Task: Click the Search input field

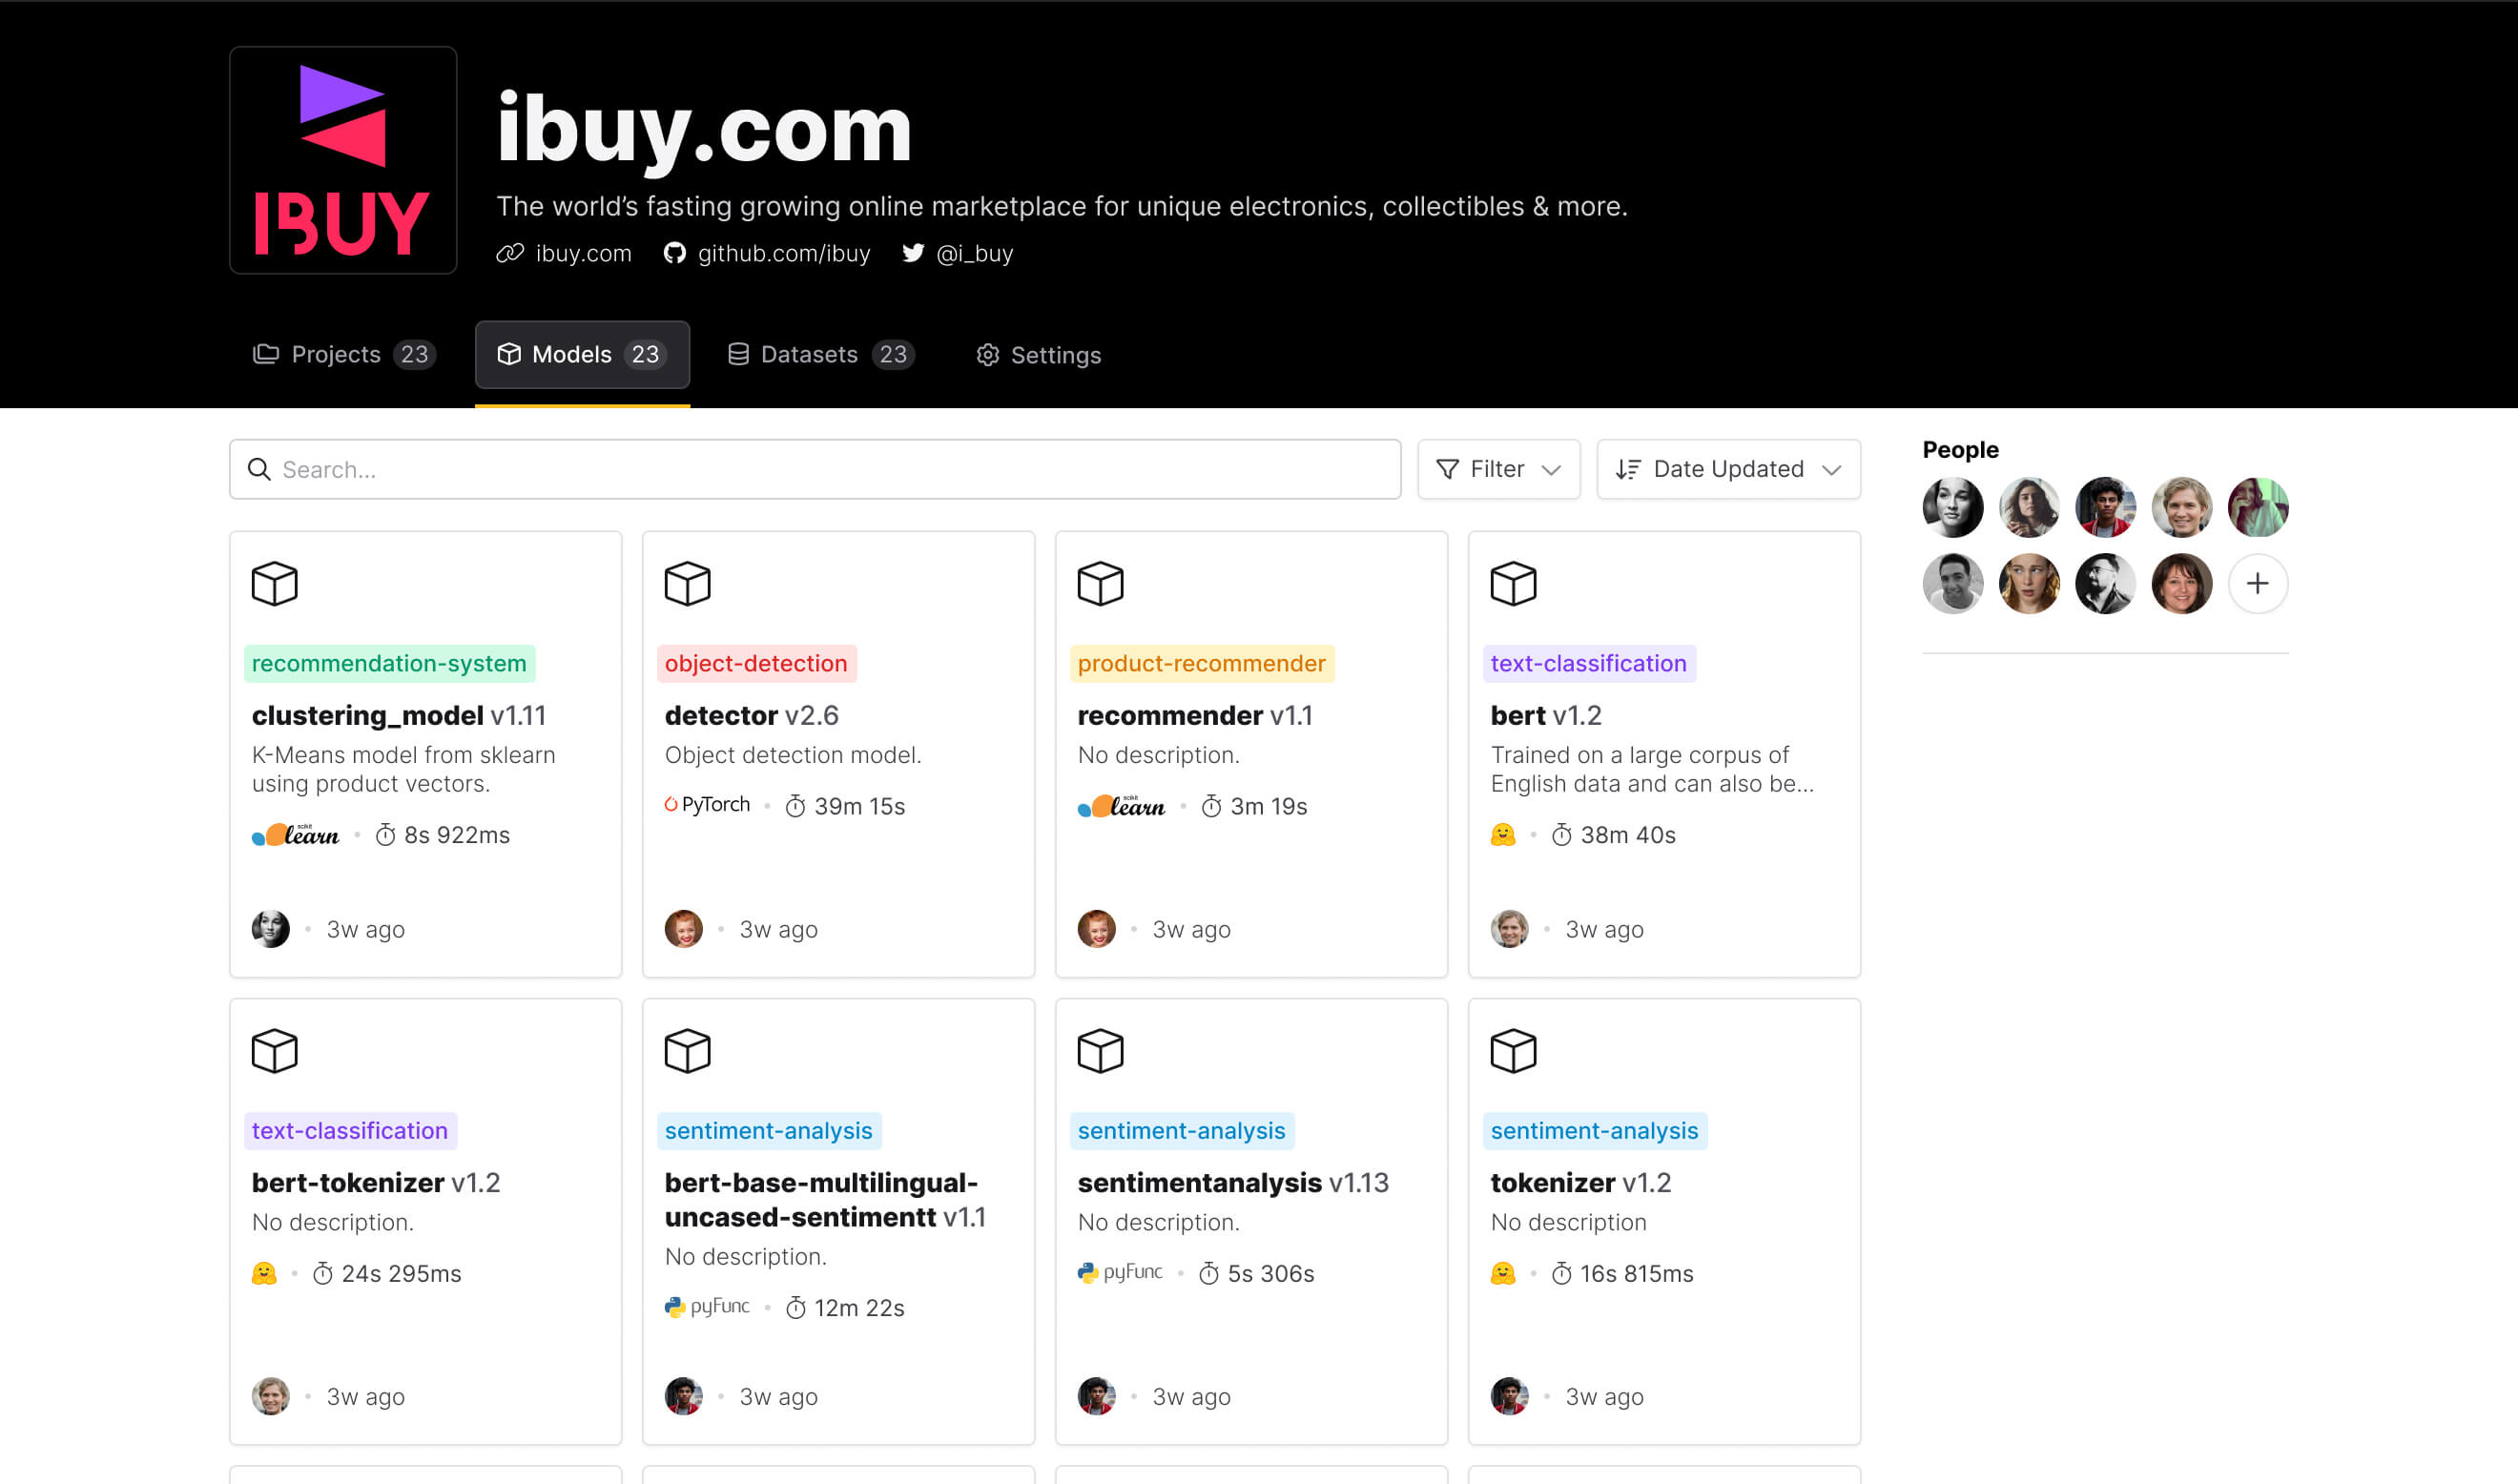Action: (815, 469)
